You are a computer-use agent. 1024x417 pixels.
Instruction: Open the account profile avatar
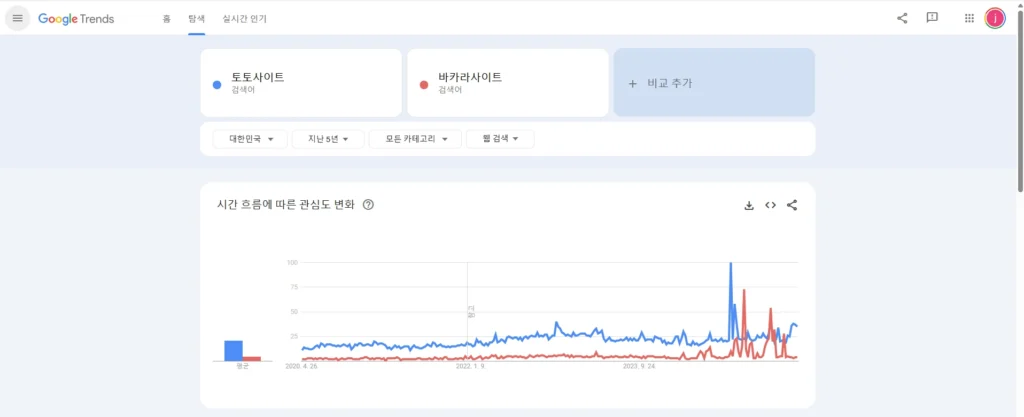click(x=995, y=18)
